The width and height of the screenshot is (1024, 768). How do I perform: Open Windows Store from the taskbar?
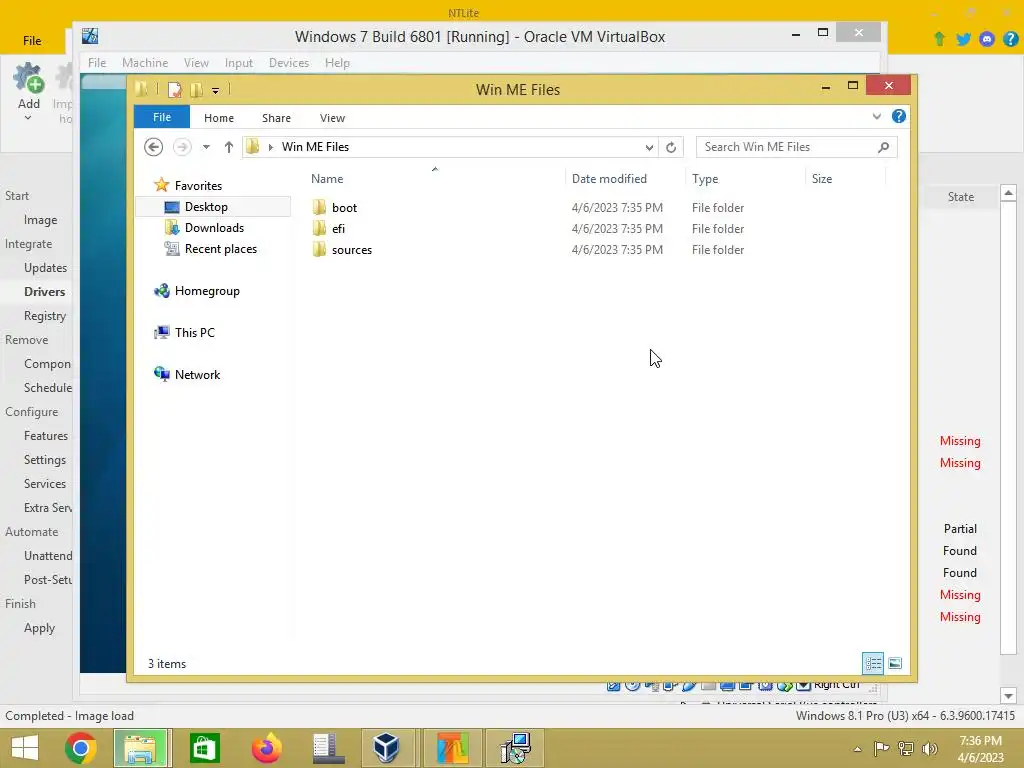(204, 748)
